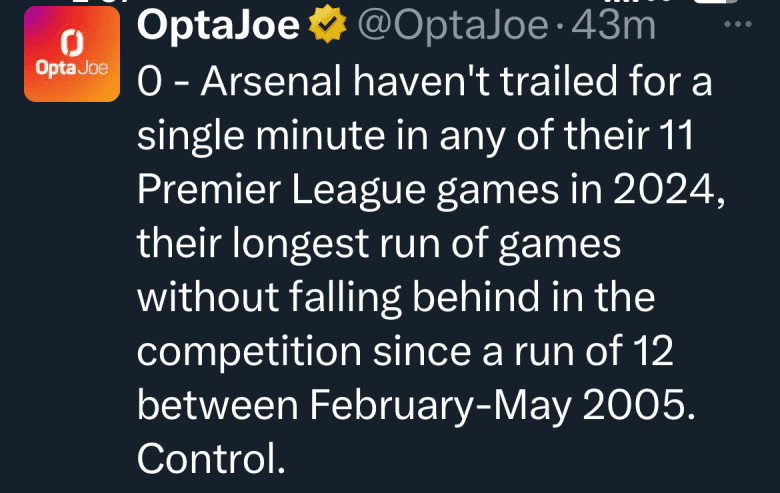This screenshot has width=780, height=493.
Task: Click the word "competition" in the tweet
Action: [x=245, y=351]
